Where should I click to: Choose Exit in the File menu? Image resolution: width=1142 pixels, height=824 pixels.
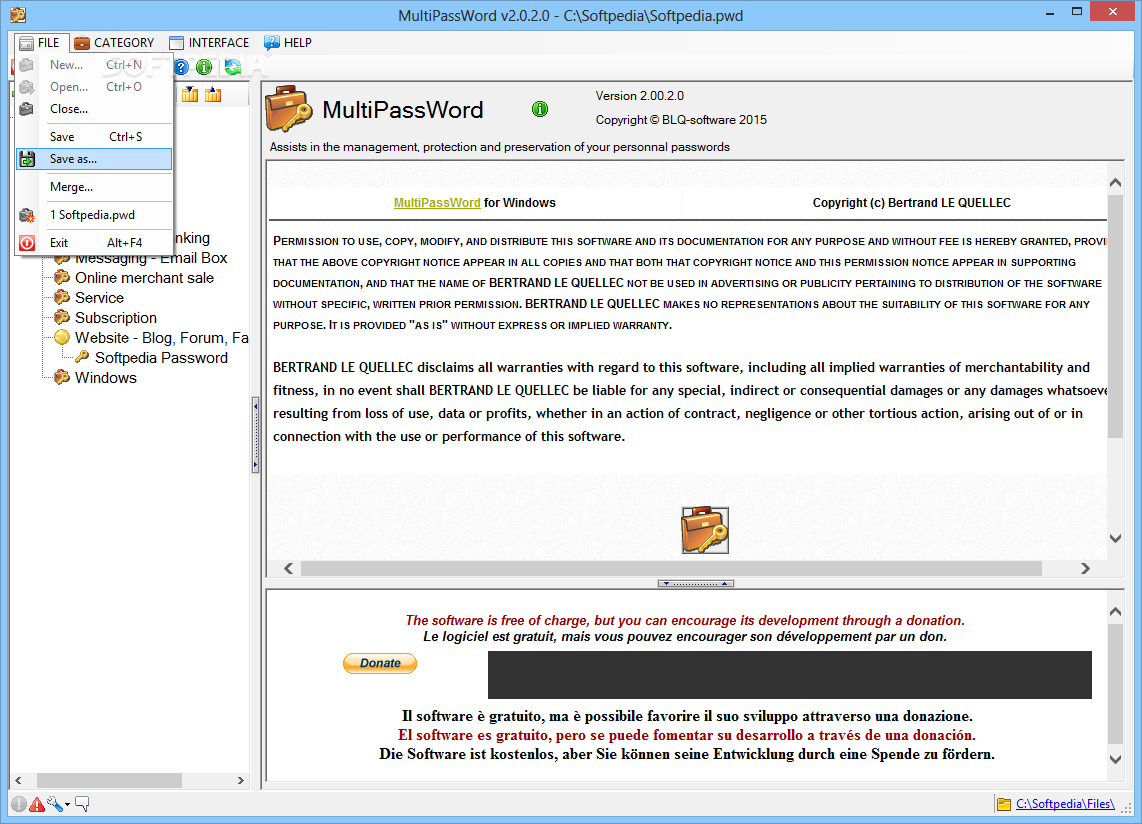(x=94, y=243)
